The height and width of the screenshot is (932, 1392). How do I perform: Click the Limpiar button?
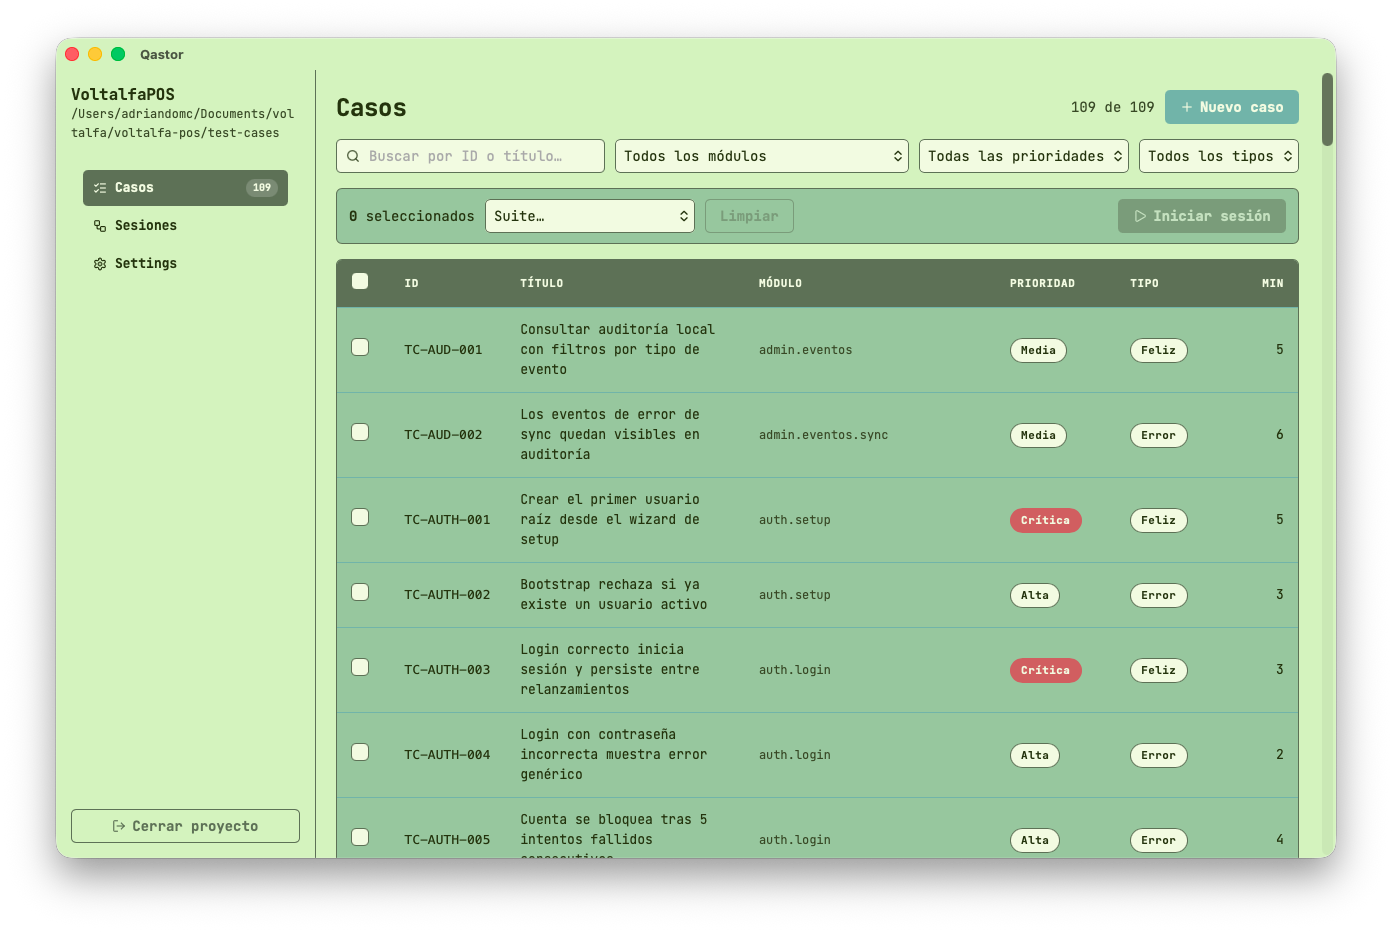pos(749,216)
